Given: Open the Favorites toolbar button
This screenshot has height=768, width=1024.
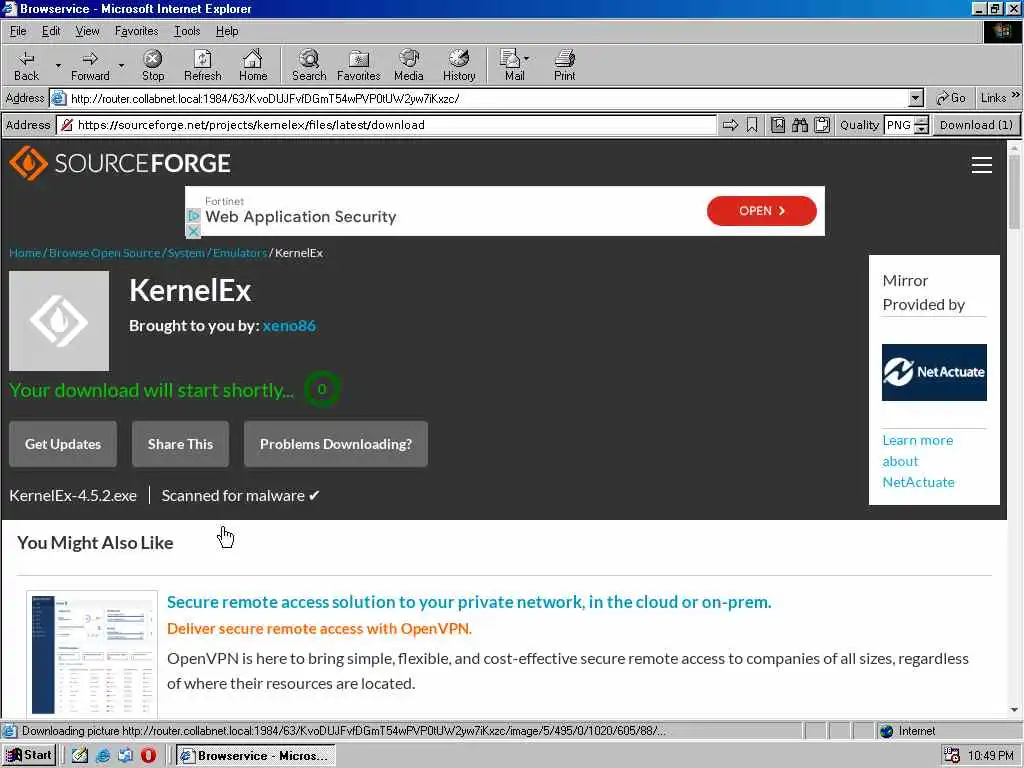Looking at the screenshot, I should (359, 65).
